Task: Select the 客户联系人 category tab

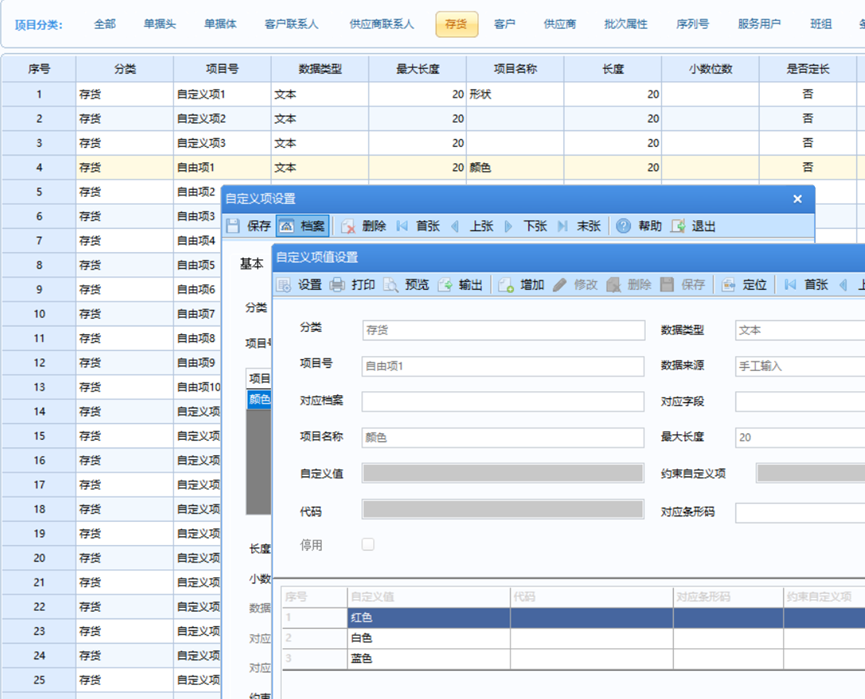Action: (291, 24)
